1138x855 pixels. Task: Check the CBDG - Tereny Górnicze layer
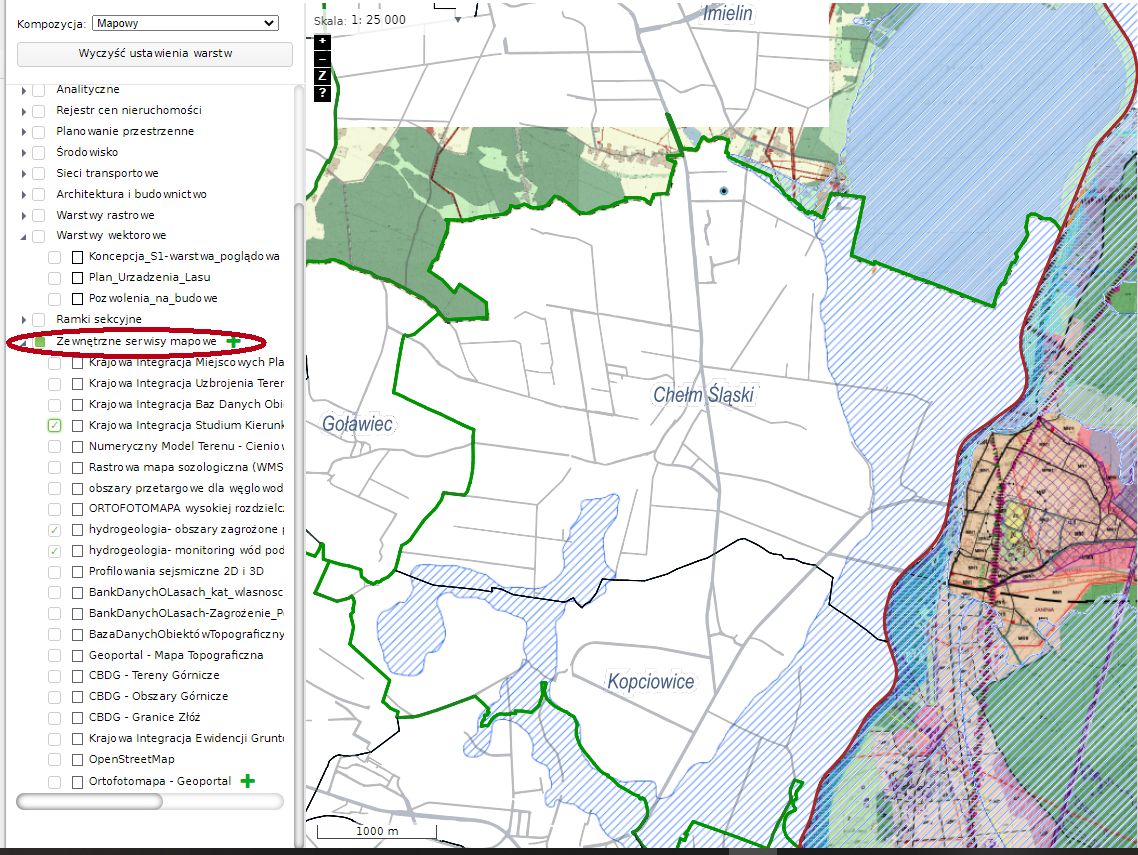(55, 676)
